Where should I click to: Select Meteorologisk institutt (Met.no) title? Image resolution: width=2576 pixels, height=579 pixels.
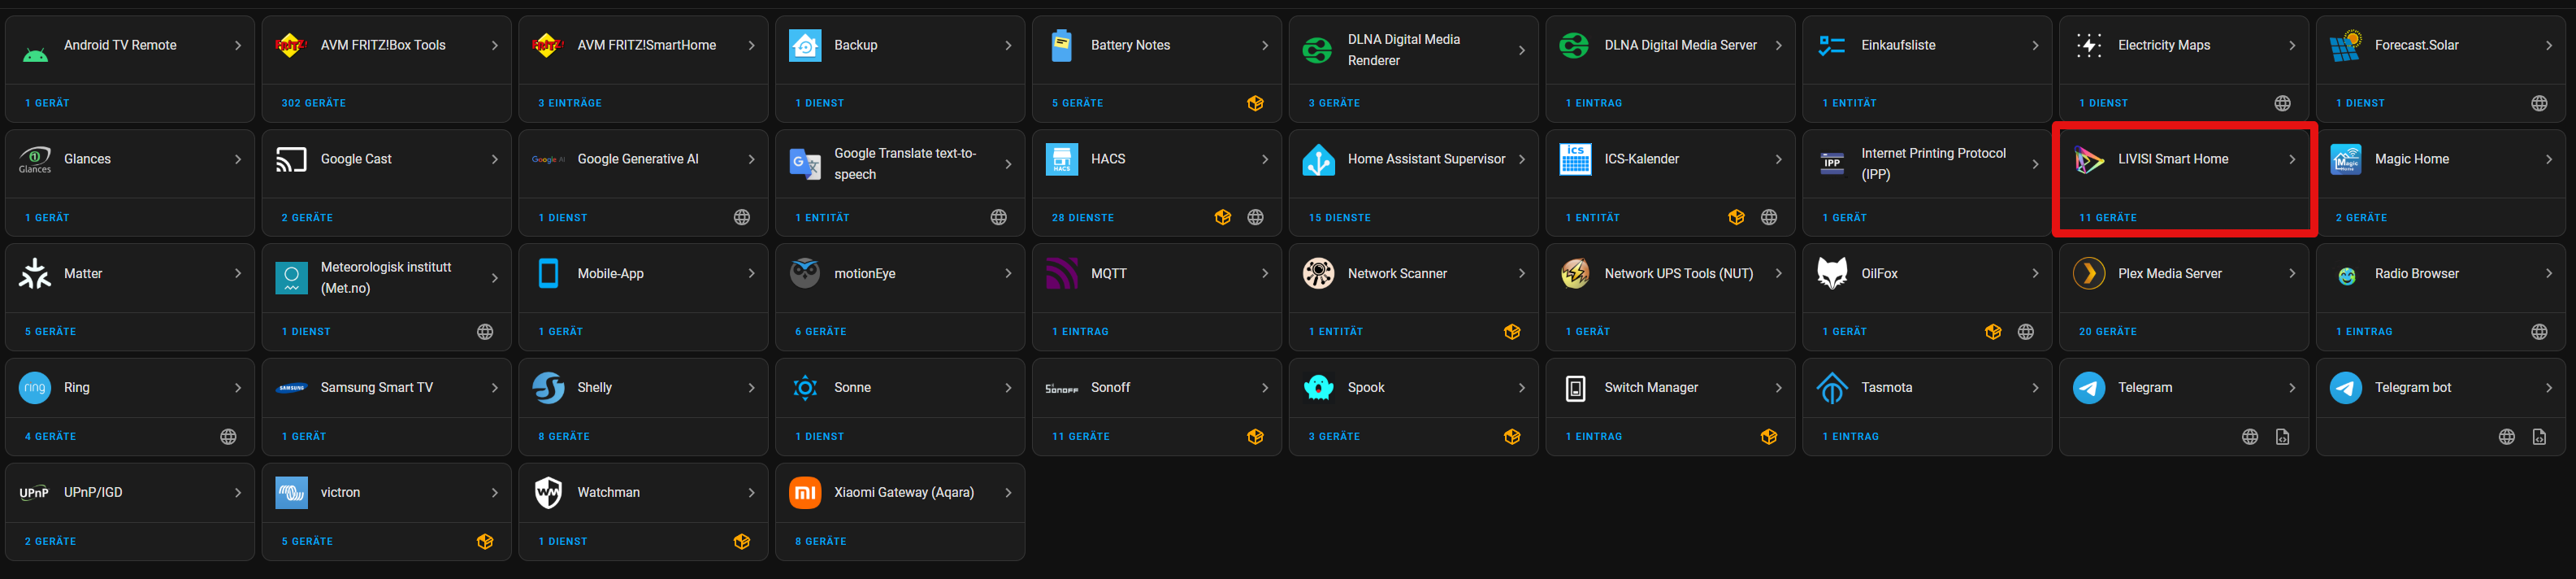point(386,278)
